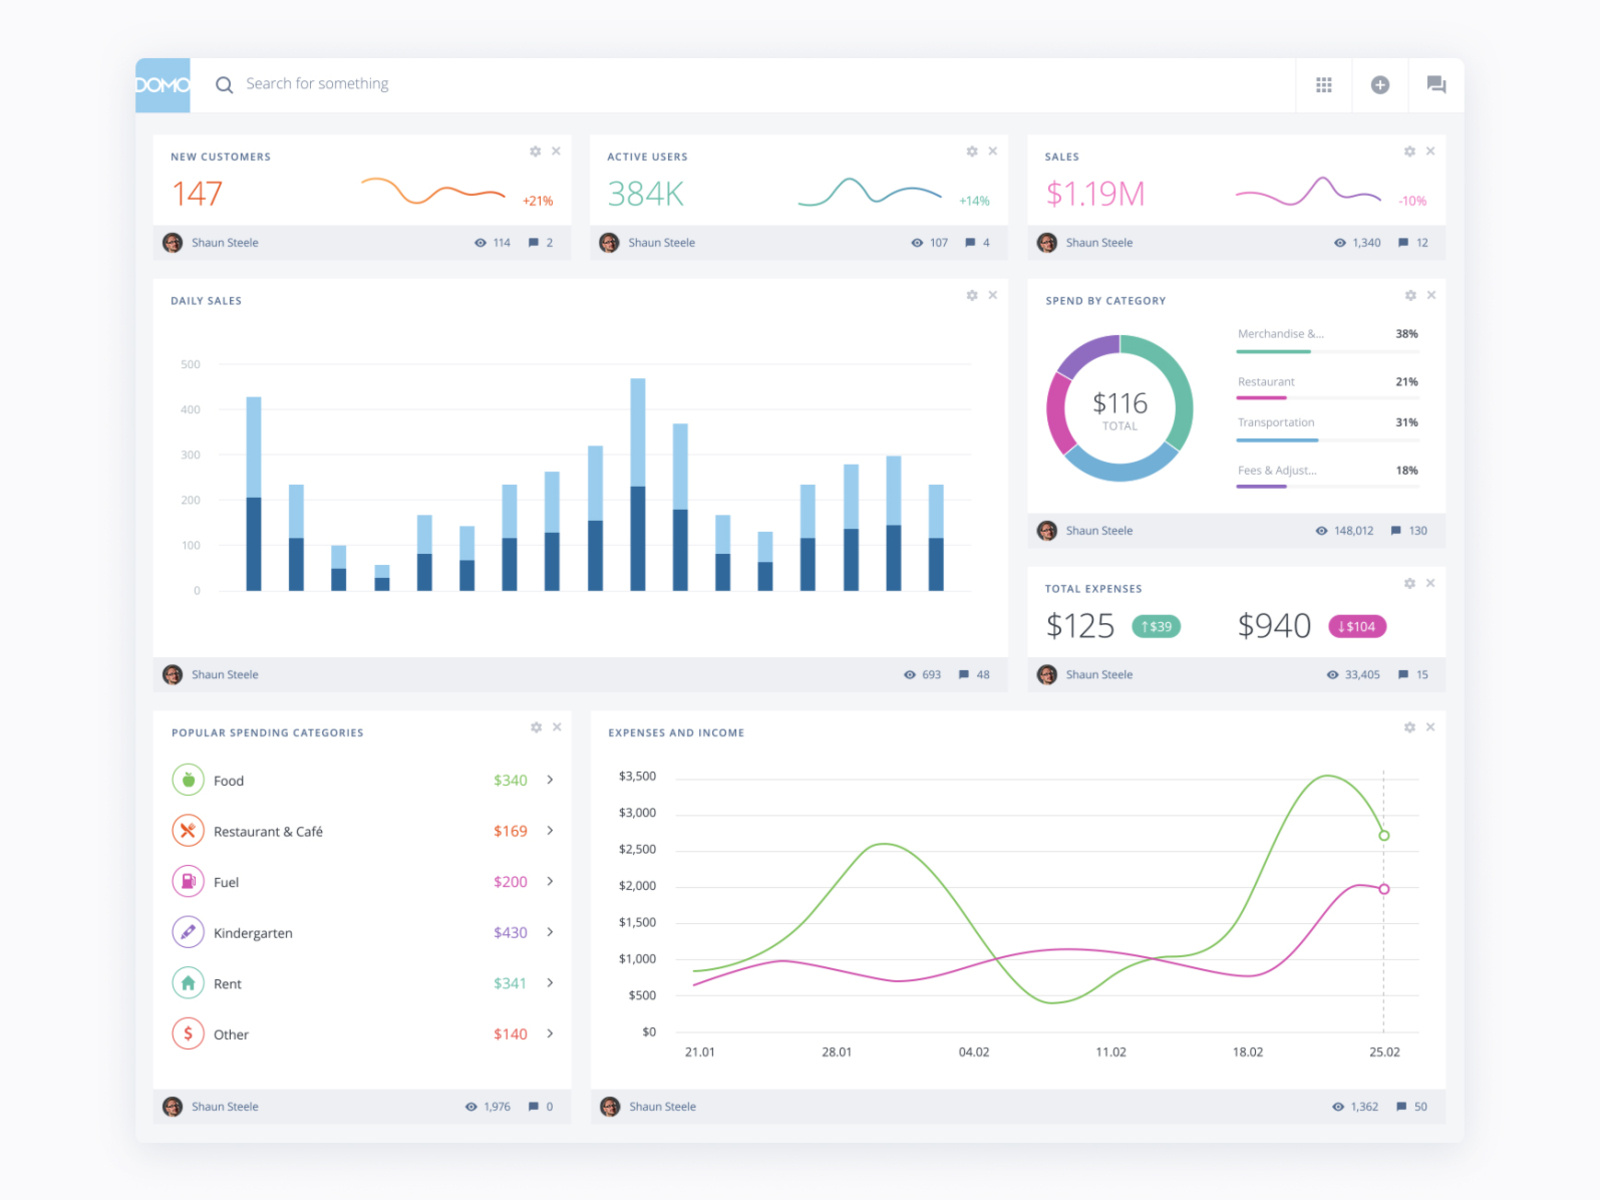Image resolution: width=1600 pixels, height=1200 pixels.
Task: Close the Sales card
Action: click(1431, 151)
